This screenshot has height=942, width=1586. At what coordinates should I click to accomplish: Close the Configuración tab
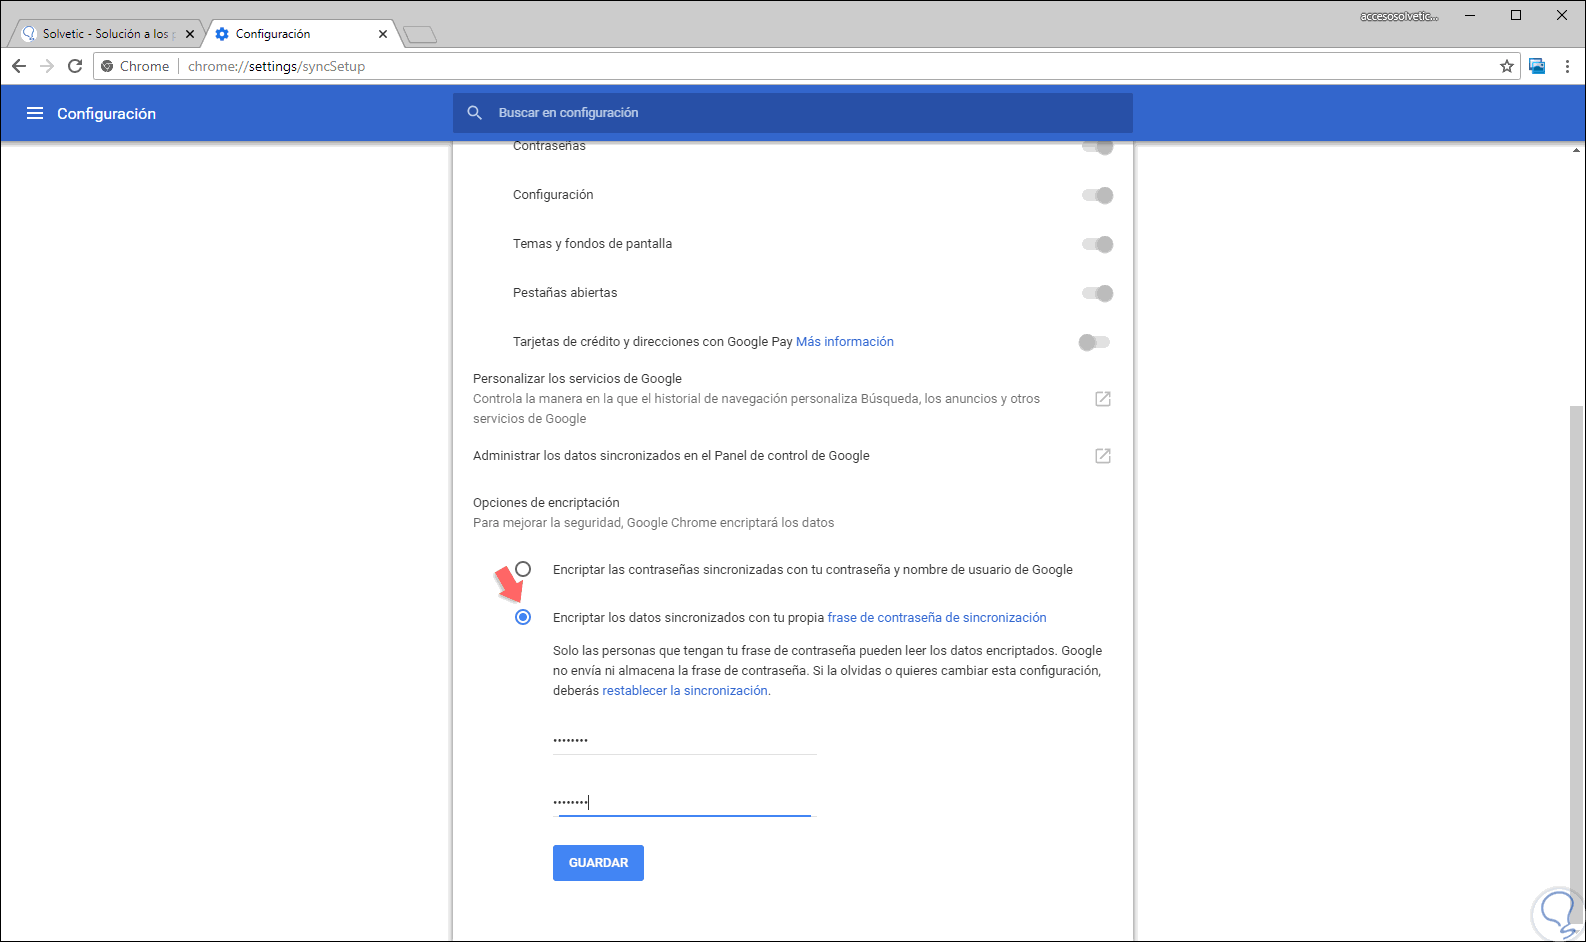[x=383, y=34]
